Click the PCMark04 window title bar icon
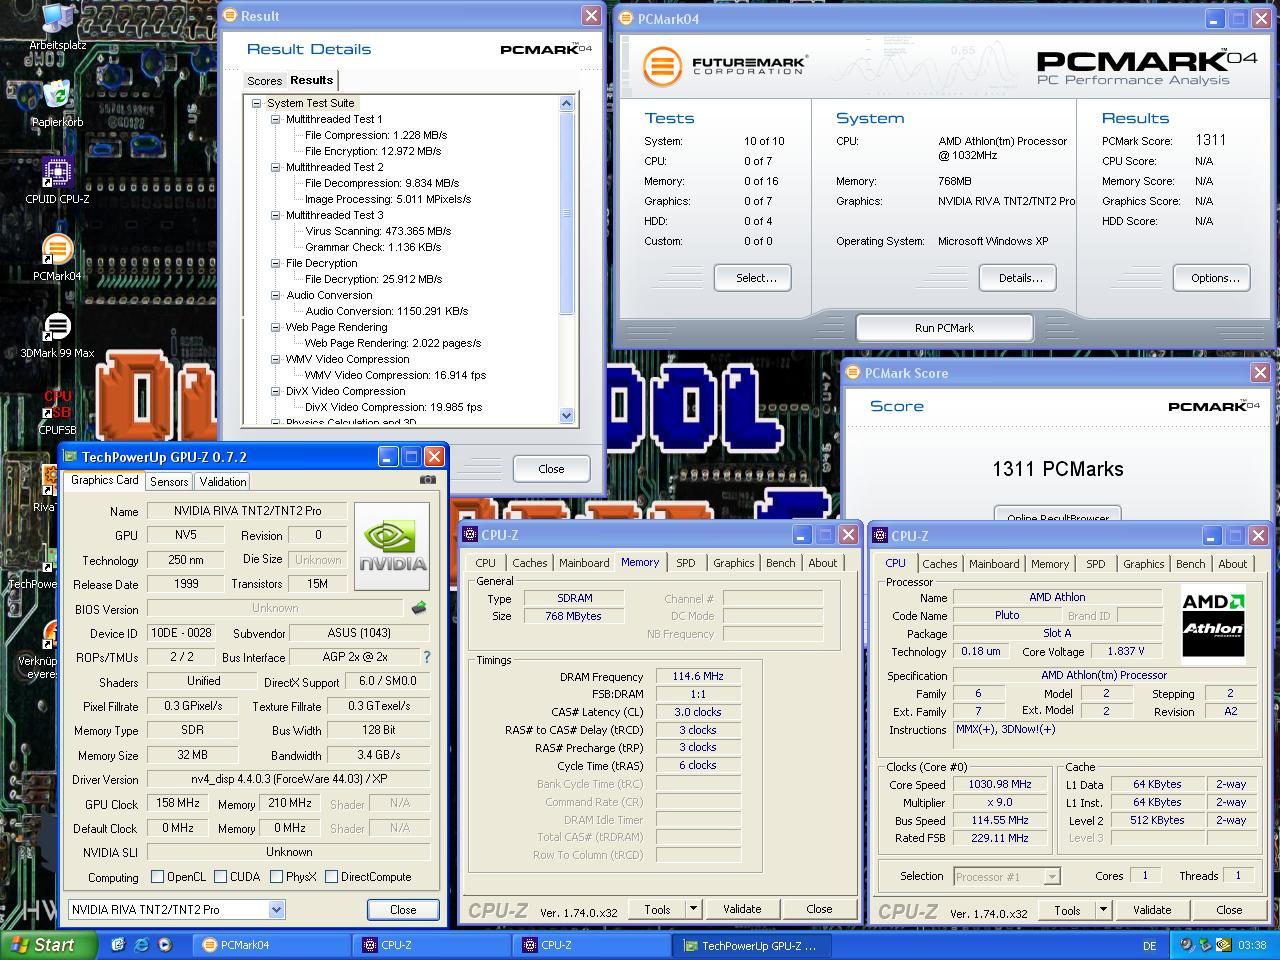 pyautogui.click(x=626, y=18)
